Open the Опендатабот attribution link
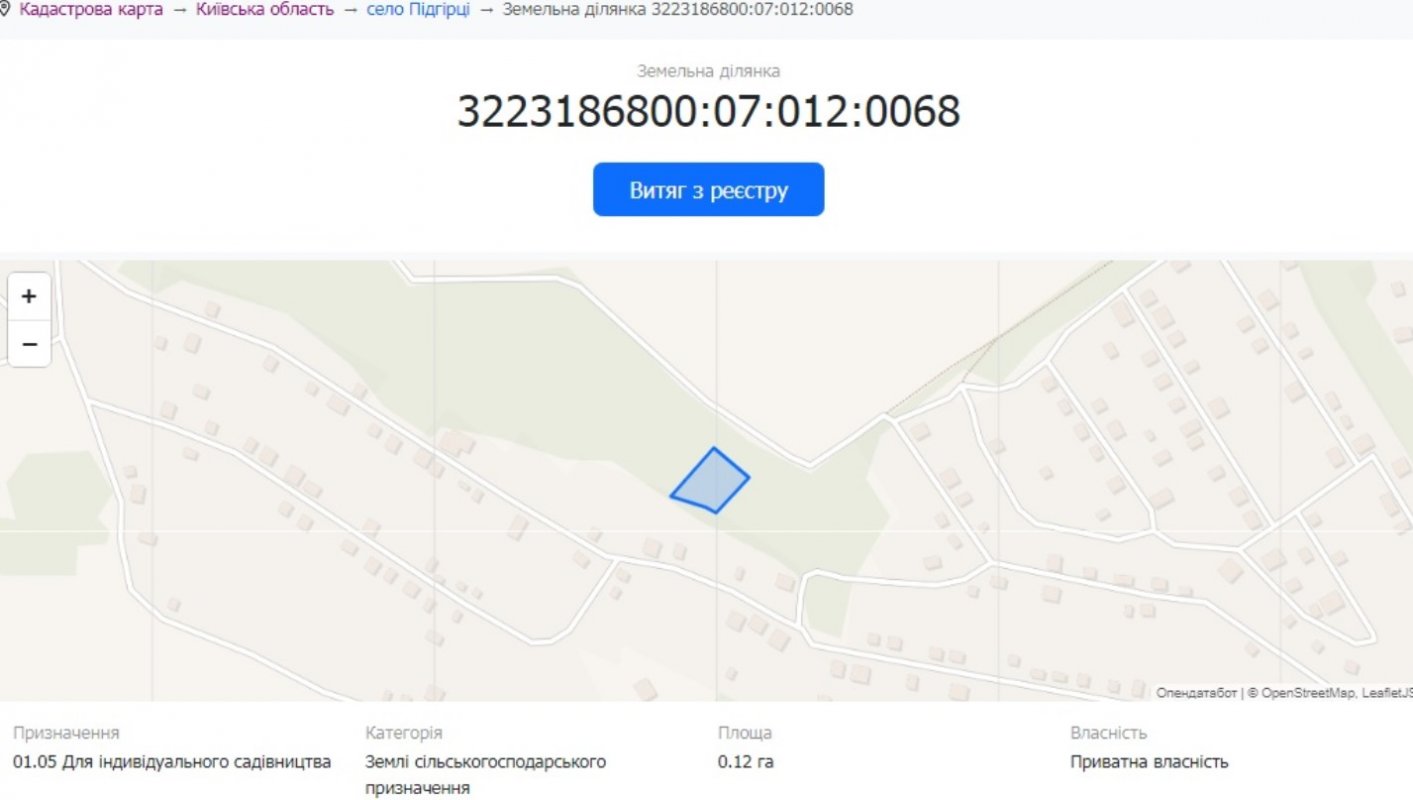The height and width of the screenshot is (800, 1413). click(x=1196, y=692)
